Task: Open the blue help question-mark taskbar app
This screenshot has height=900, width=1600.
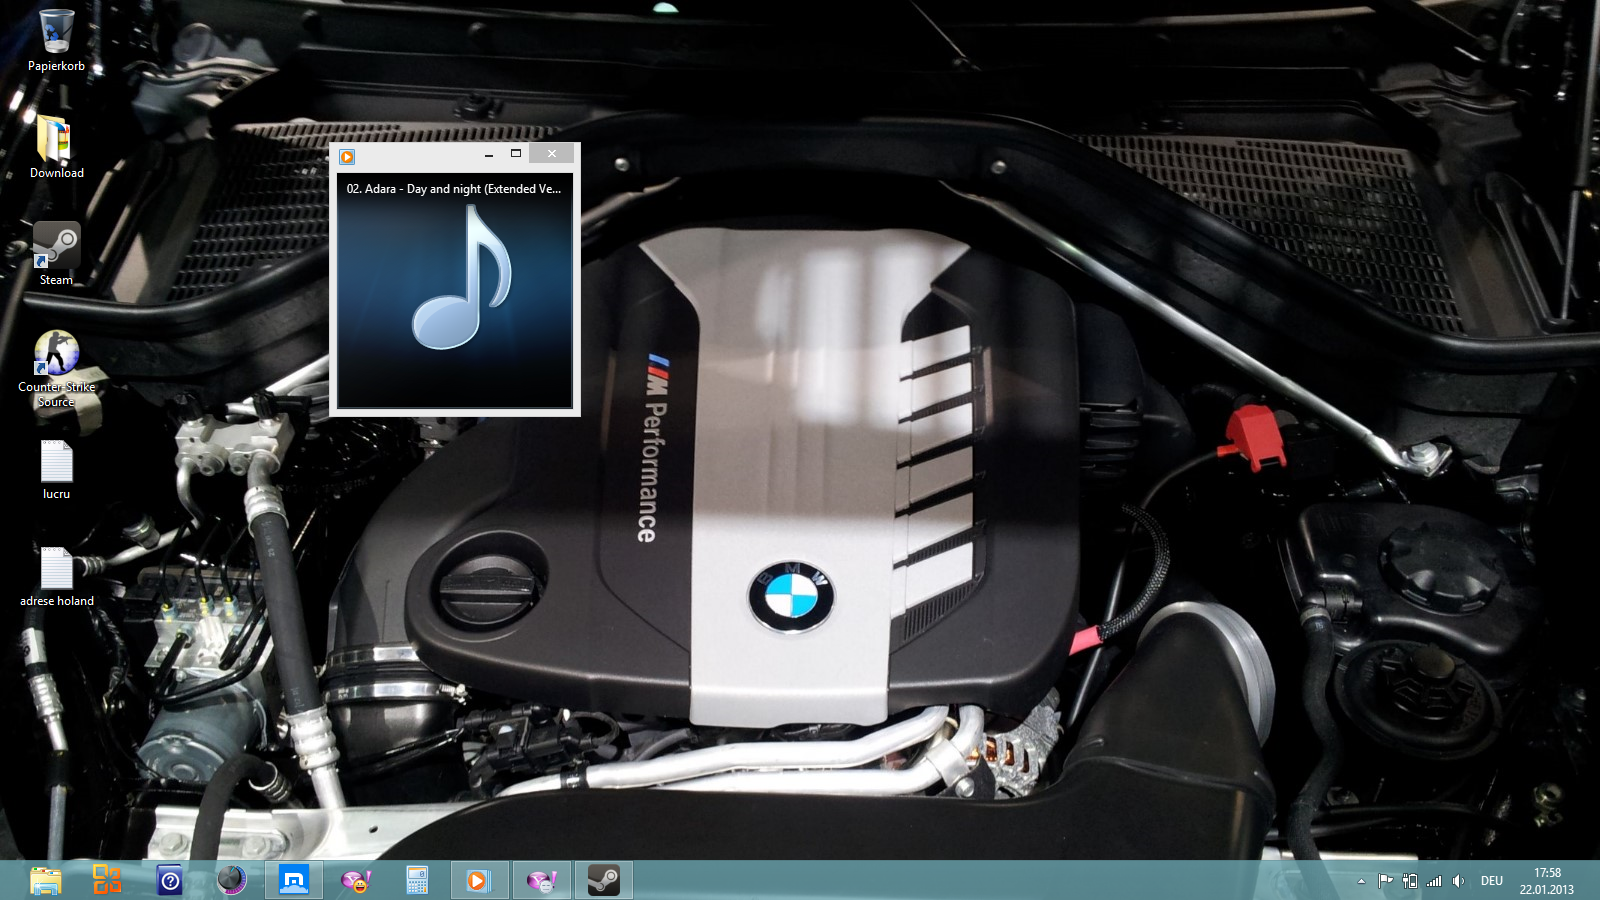Action: [x=170, y=880]
